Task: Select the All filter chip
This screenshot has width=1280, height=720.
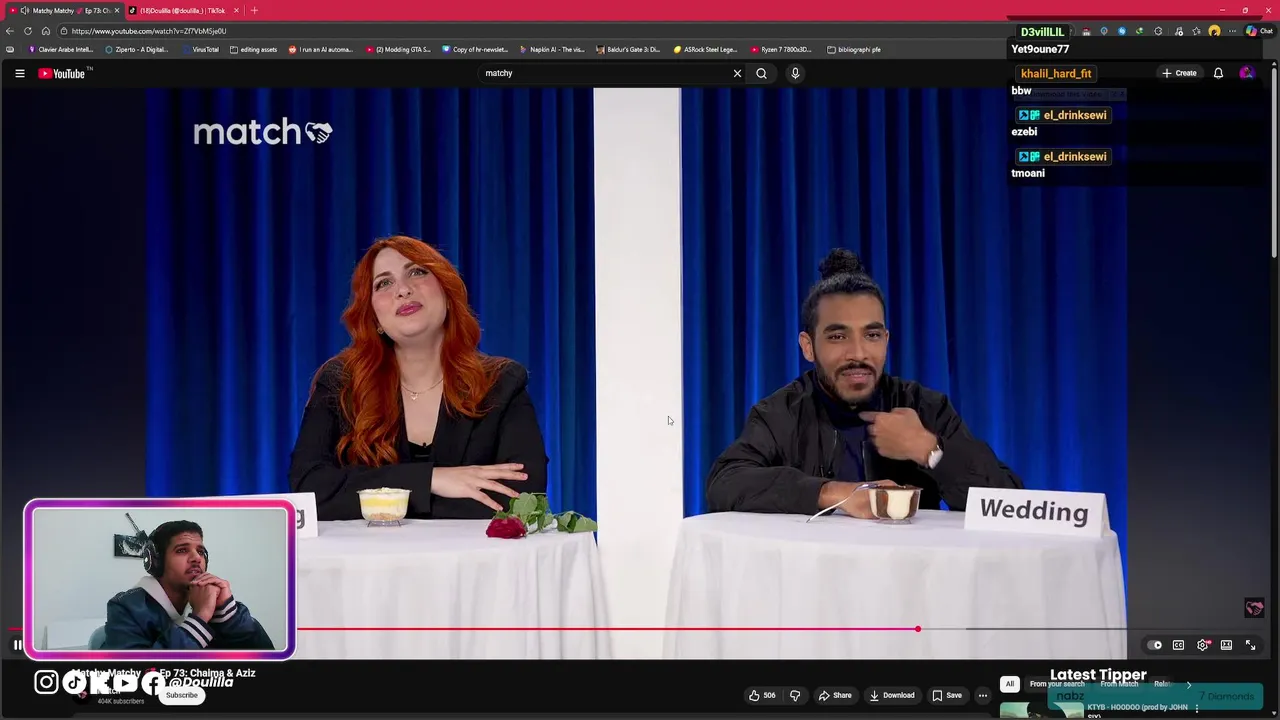Action: [x=1010, y=684]
